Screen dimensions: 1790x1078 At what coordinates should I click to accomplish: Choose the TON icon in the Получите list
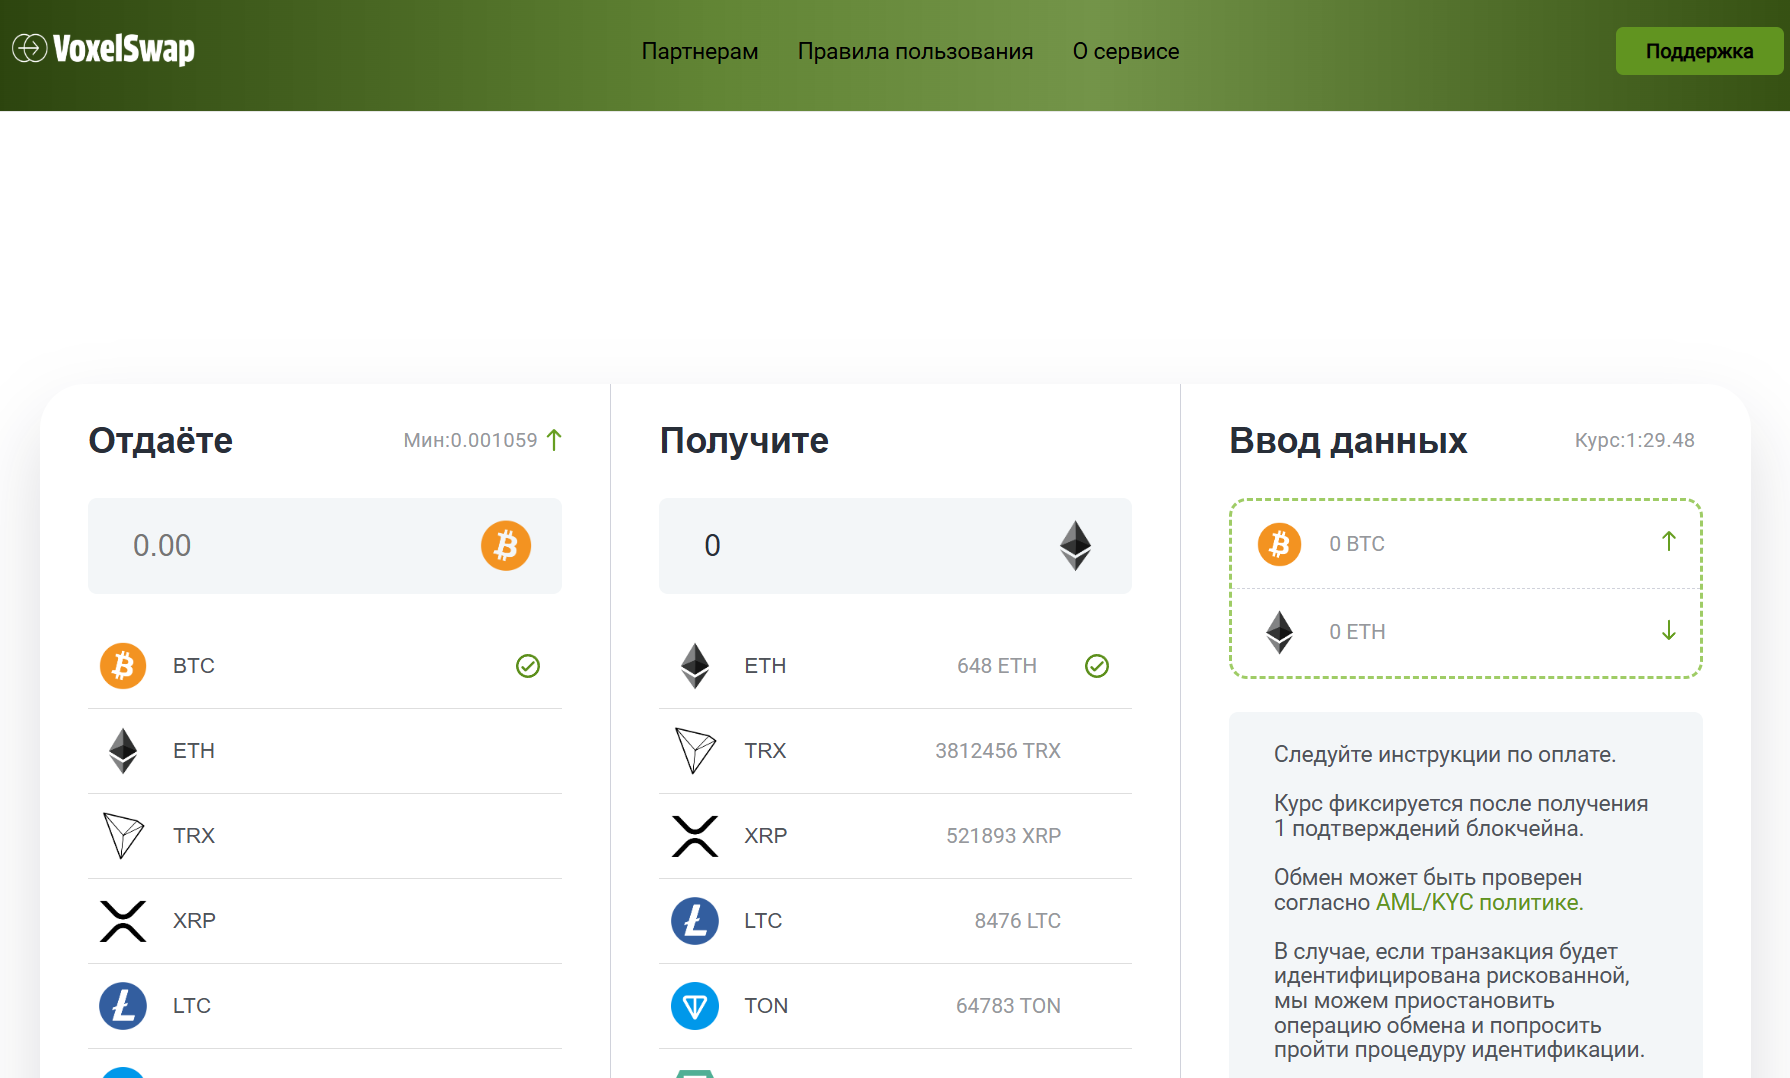pyautogui.click(x=695, y=1006)
